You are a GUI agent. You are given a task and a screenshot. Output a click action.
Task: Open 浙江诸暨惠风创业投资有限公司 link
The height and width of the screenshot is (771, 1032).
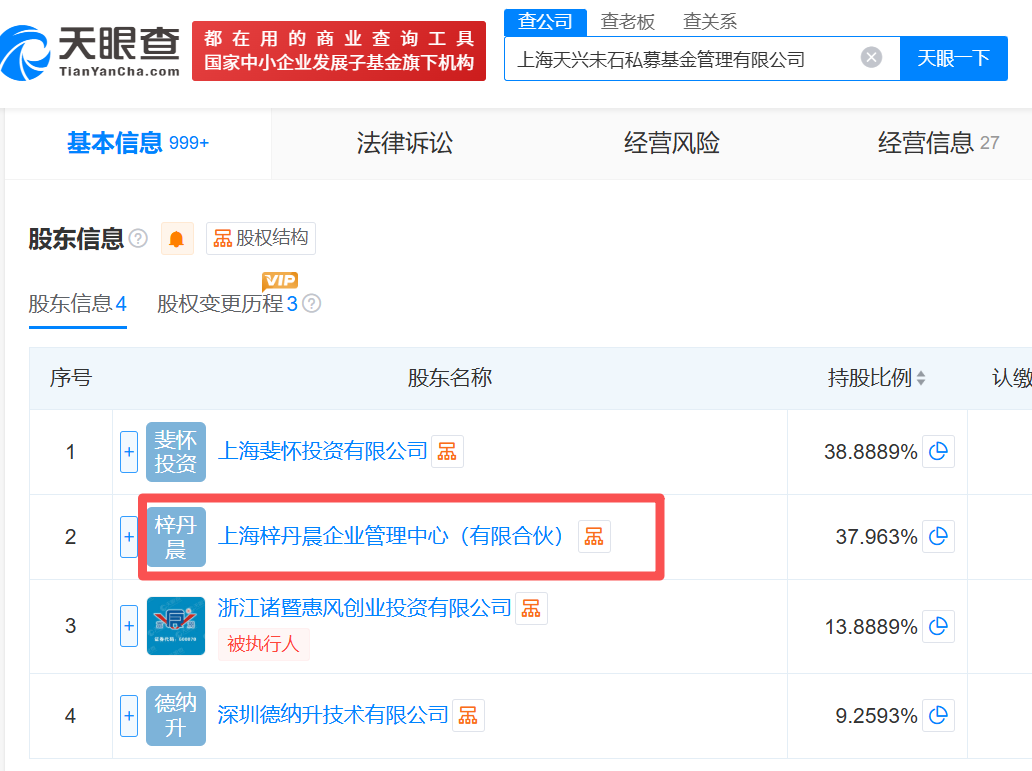(364, 608)
